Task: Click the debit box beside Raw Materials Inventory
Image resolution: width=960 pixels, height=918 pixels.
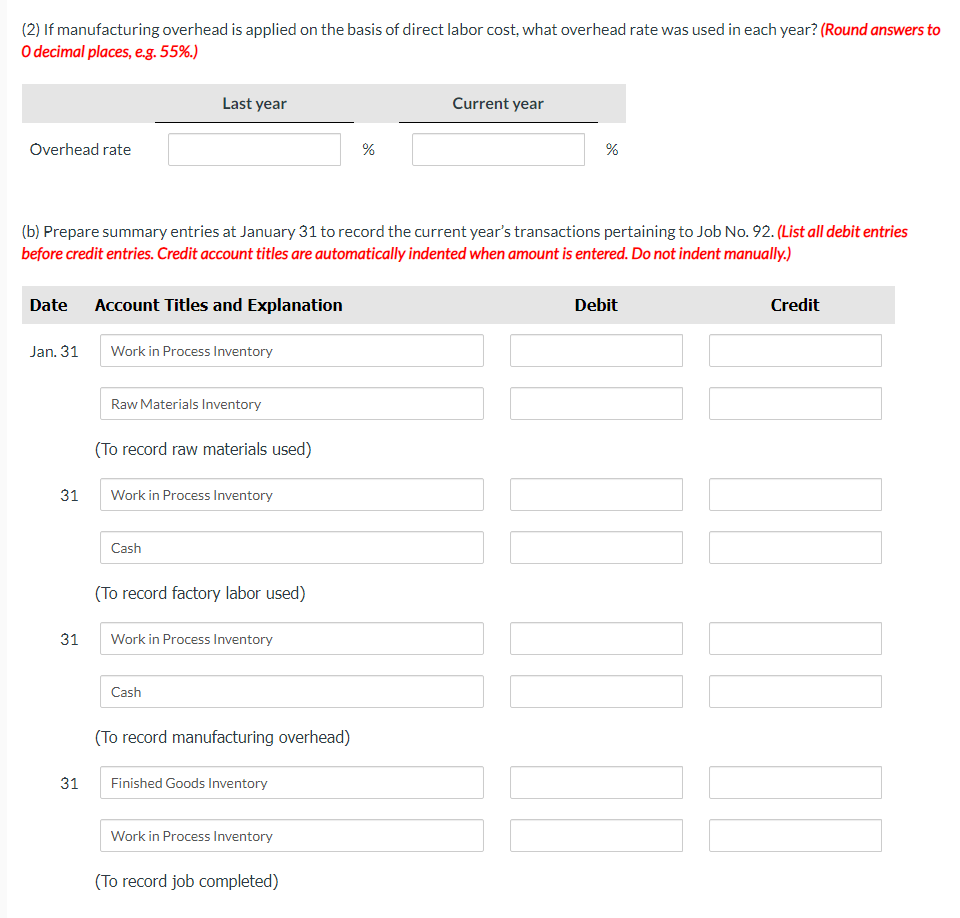Action: pyautogui.click(x=595, y=403)
